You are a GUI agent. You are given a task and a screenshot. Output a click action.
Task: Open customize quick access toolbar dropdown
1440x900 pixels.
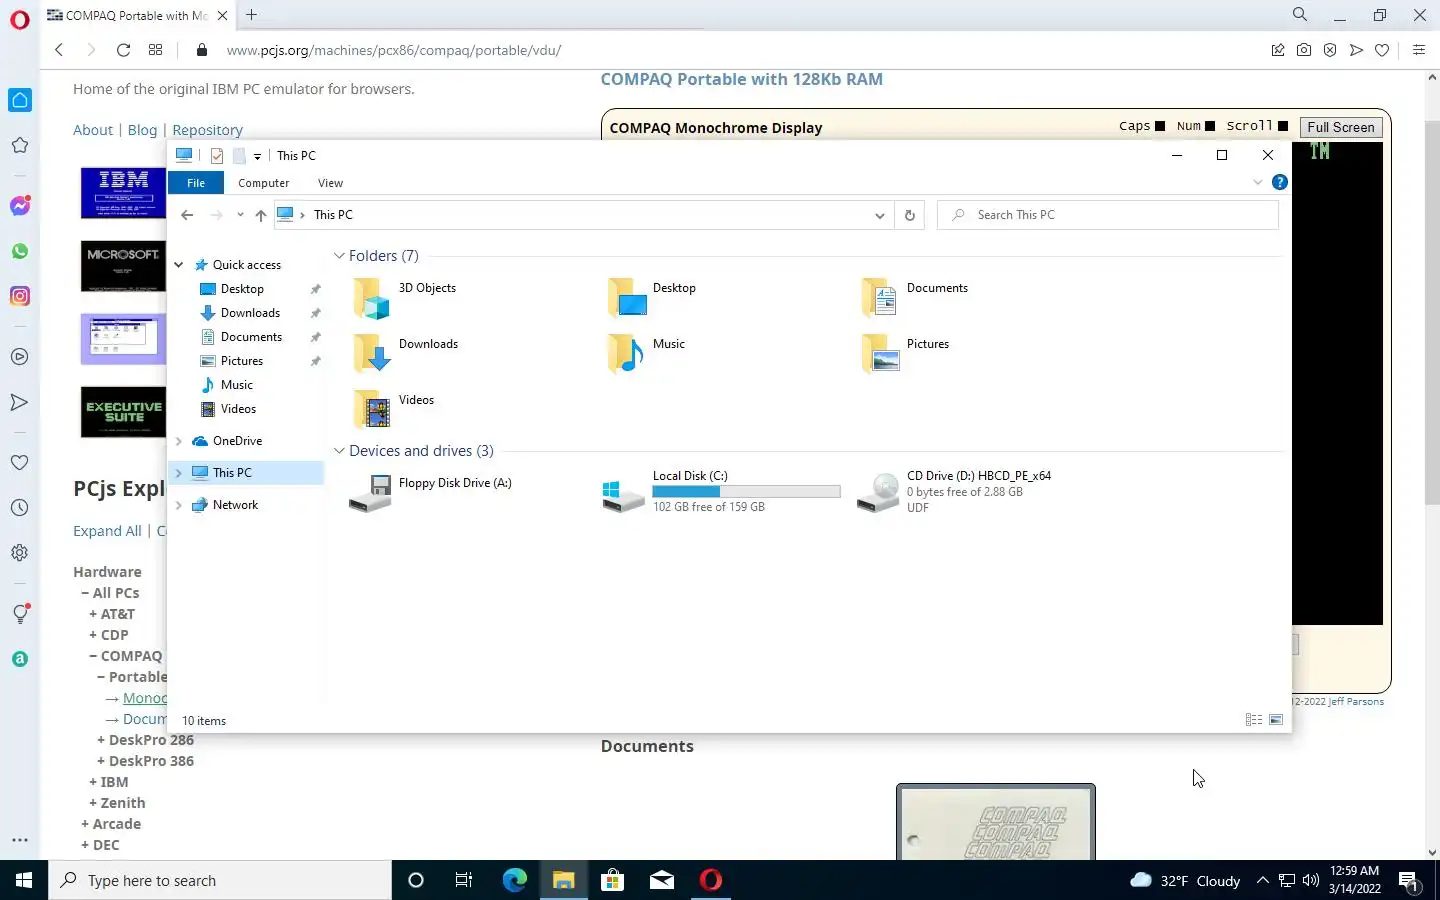[x=257, y=156]
